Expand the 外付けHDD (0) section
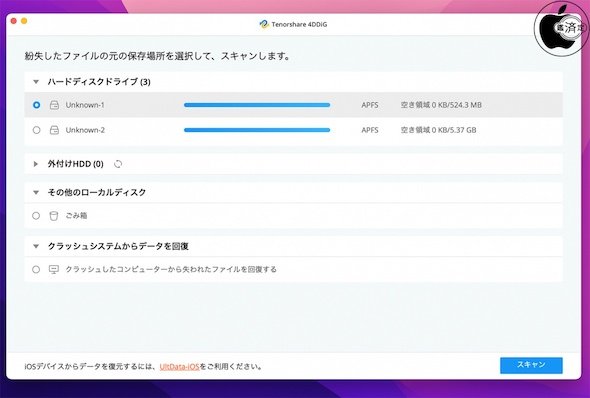590x398 pixels. [36, 164]
